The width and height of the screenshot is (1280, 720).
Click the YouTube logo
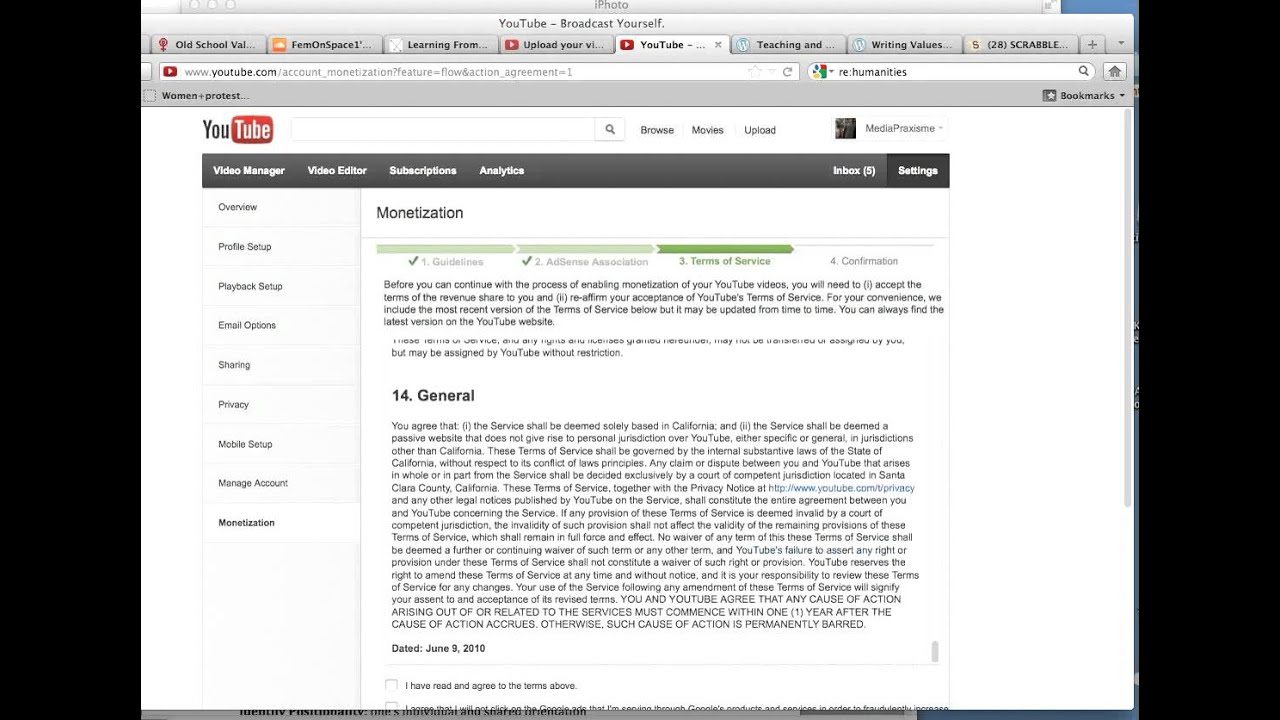pyautogui.click(x=238, y=130)
